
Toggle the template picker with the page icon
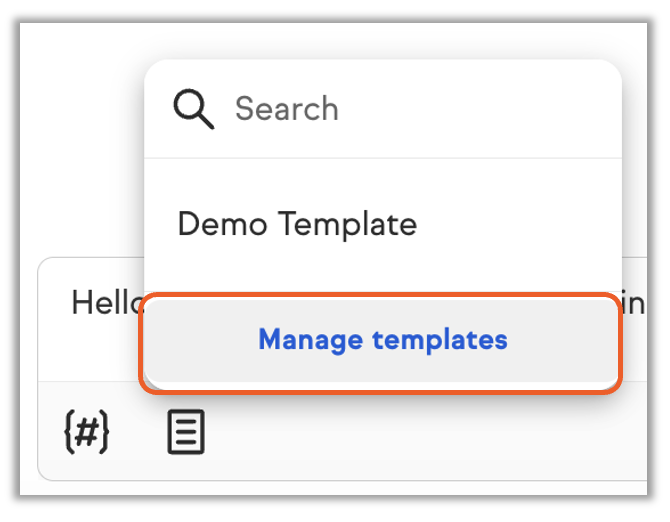pyautogui.click(x=186, y=433)
